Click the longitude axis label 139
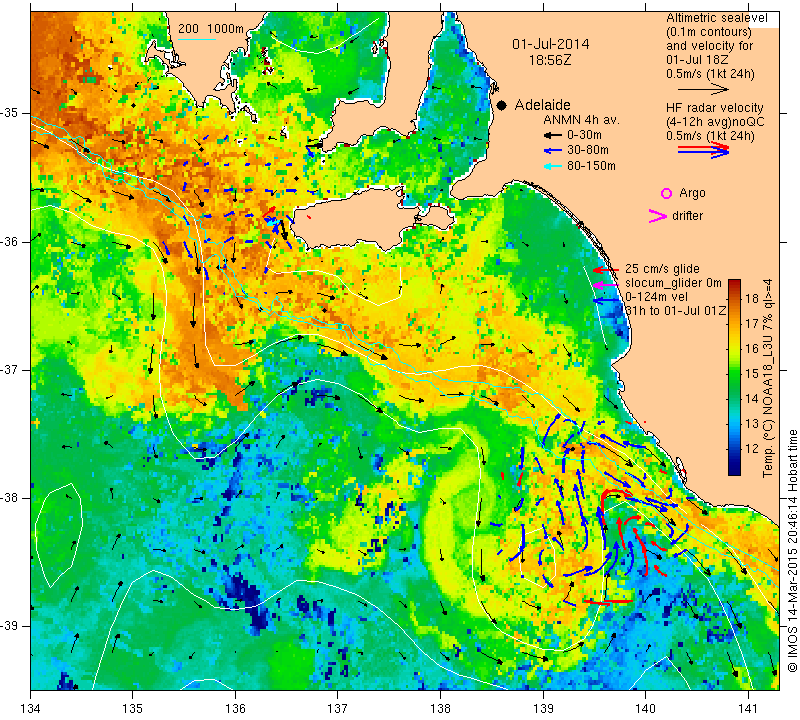 [543, 709]
